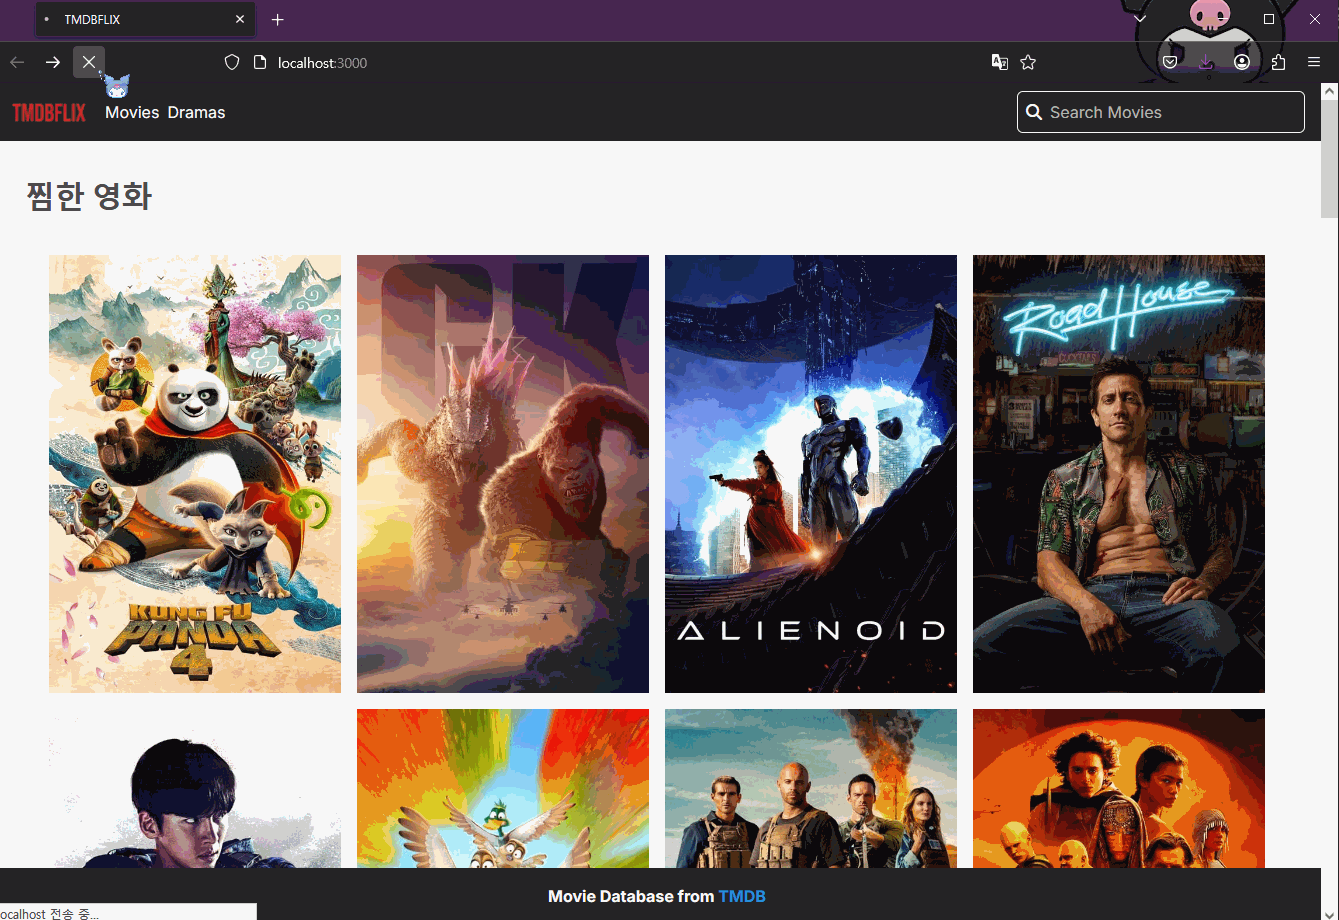The height and width of the screenshot is (920, 1339).
Task: Open the Dune-style desert movie poster
Action: [x=1119, y=789]
